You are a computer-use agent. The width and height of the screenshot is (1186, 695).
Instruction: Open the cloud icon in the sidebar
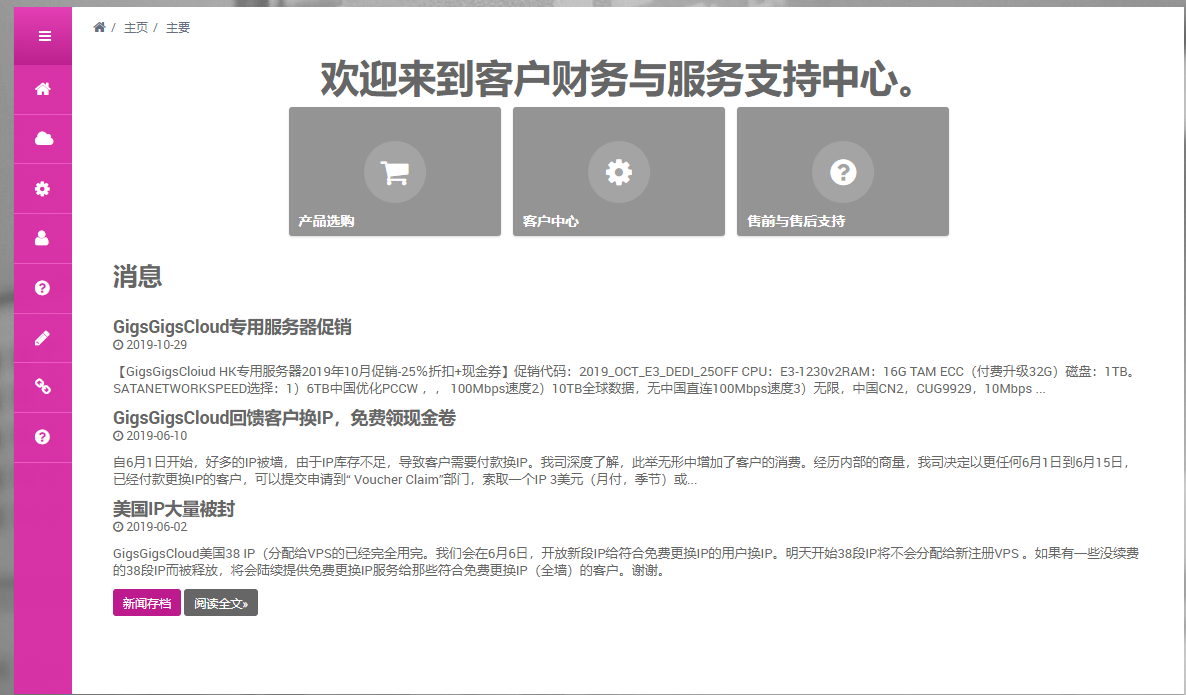click(43, 139)
